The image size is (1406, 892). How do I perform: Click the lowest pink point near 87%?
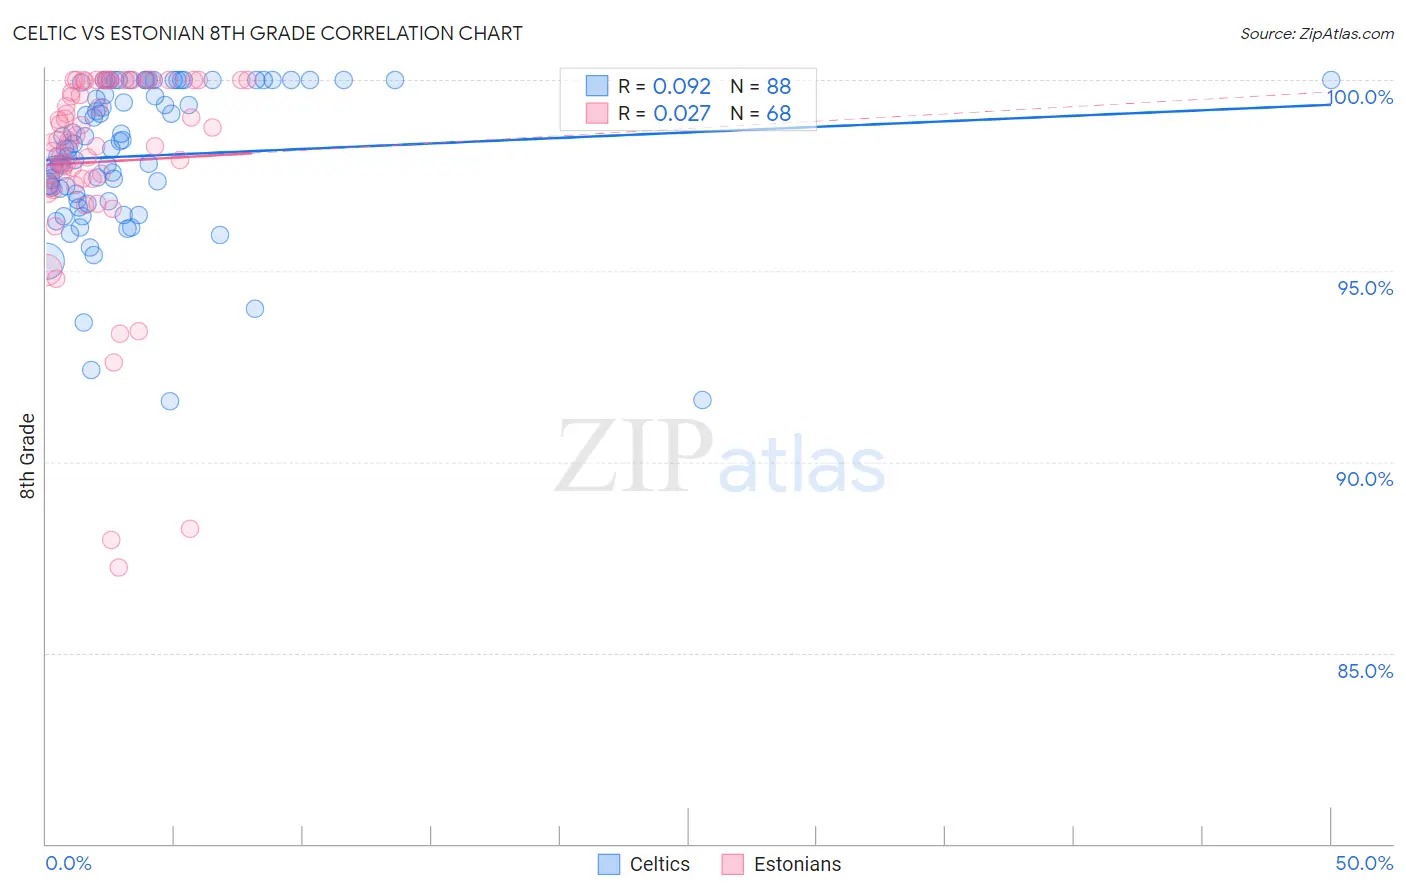118,567
